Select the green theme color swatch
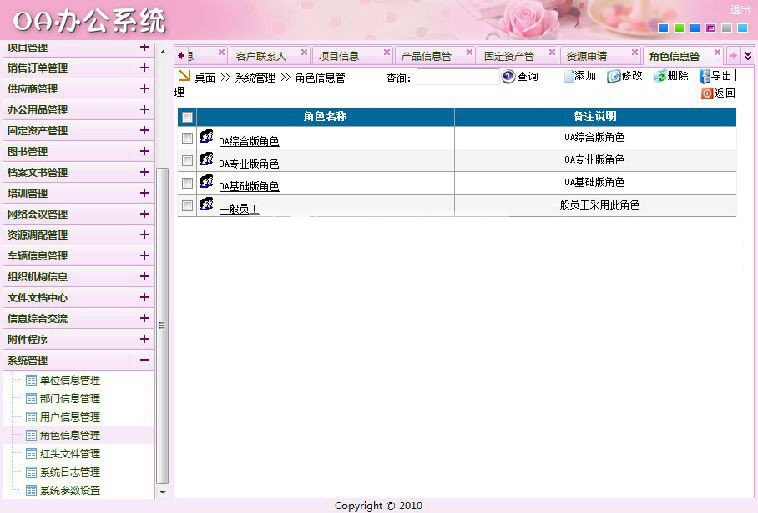 pos(679,28)
